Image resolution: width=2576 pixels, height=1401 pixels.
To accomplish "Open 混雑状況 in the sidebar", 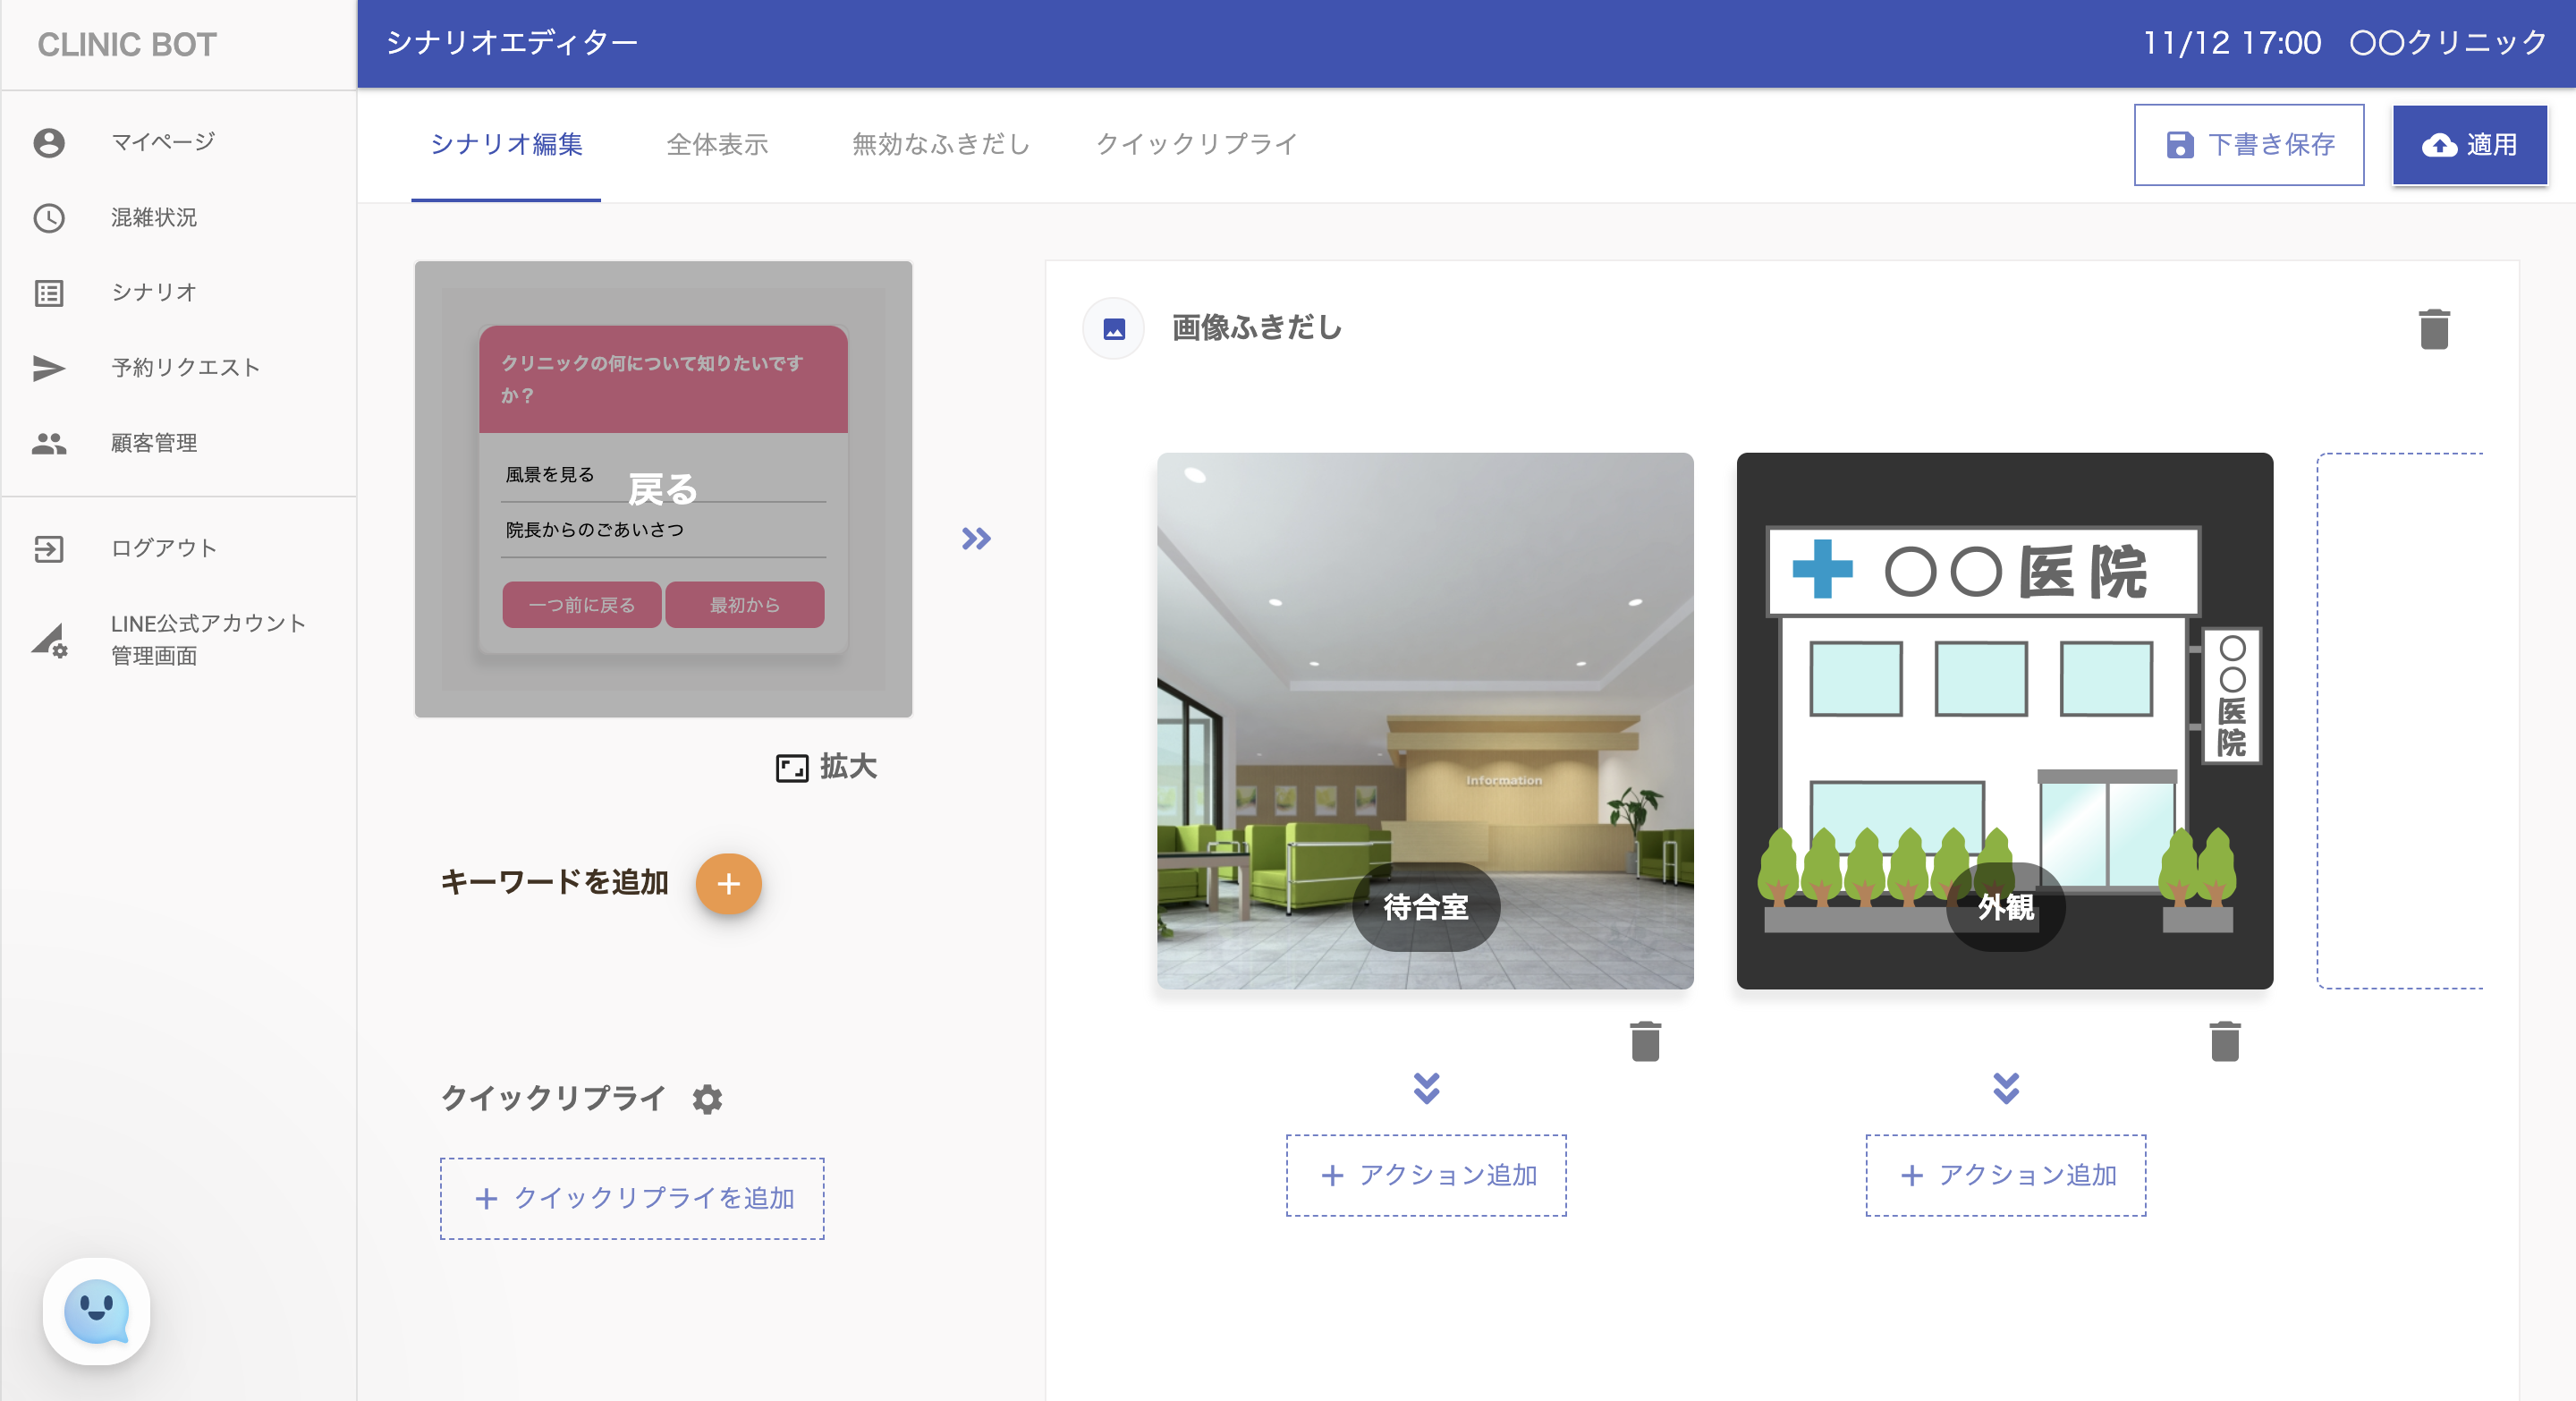I will 154,217.
